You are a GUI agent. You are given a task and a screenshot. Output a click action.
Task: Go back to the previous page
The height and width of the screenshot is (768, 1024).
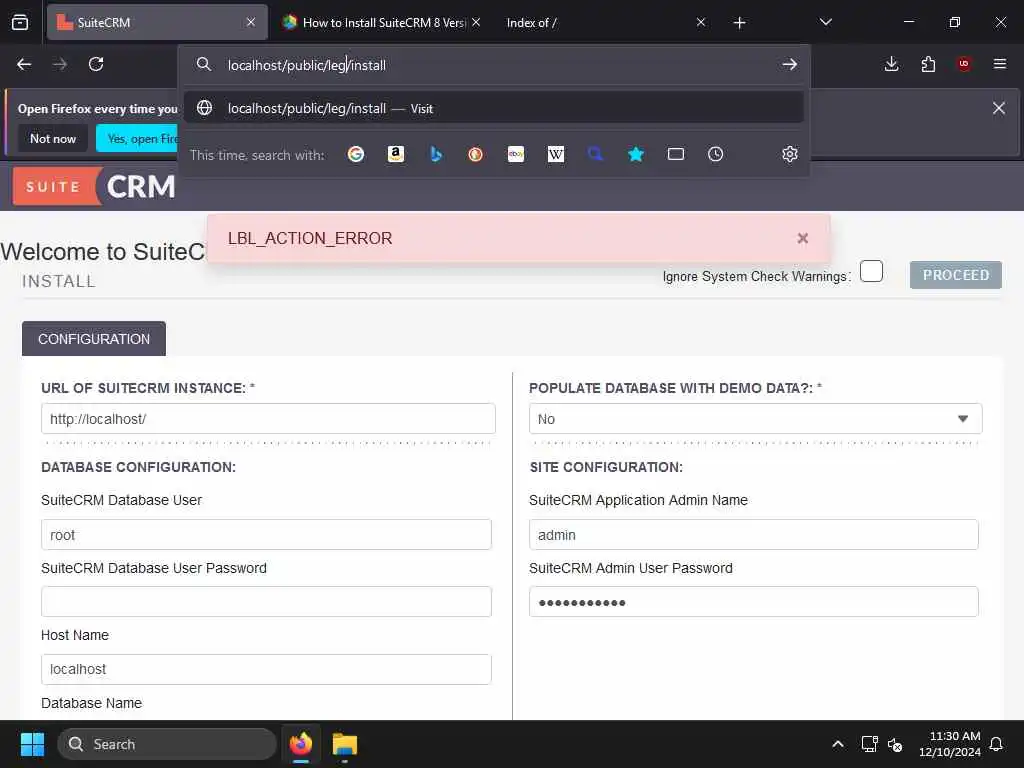[24, 64]
